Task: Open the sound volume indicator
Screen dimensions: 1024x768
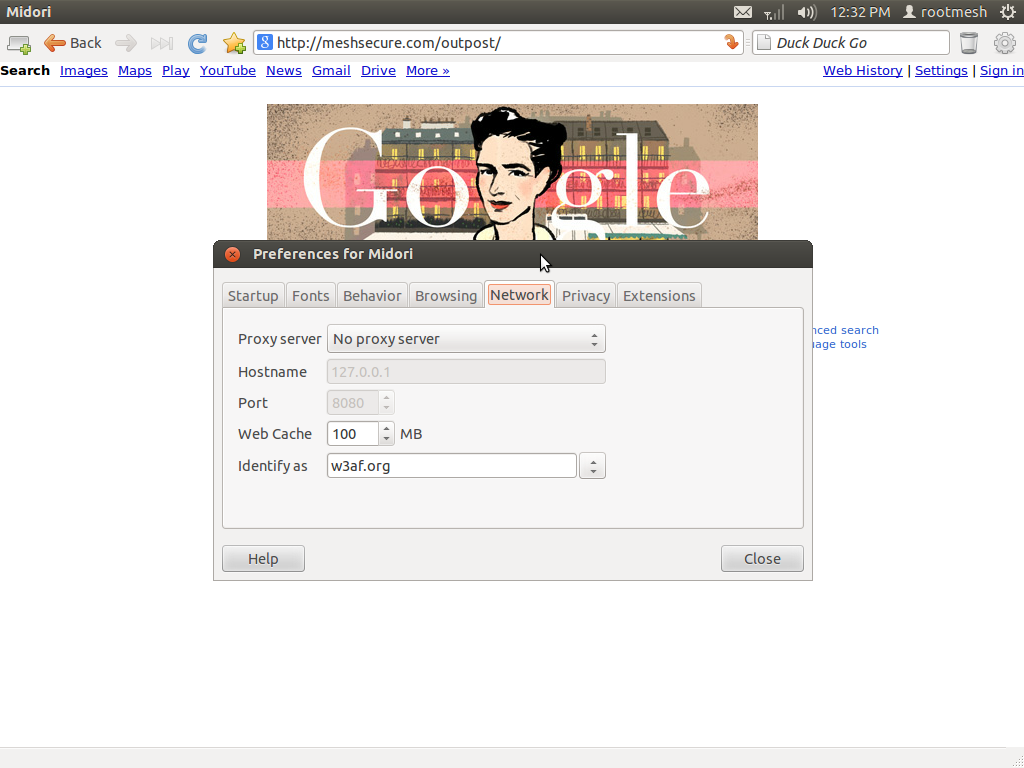Action: pos(807,12)
